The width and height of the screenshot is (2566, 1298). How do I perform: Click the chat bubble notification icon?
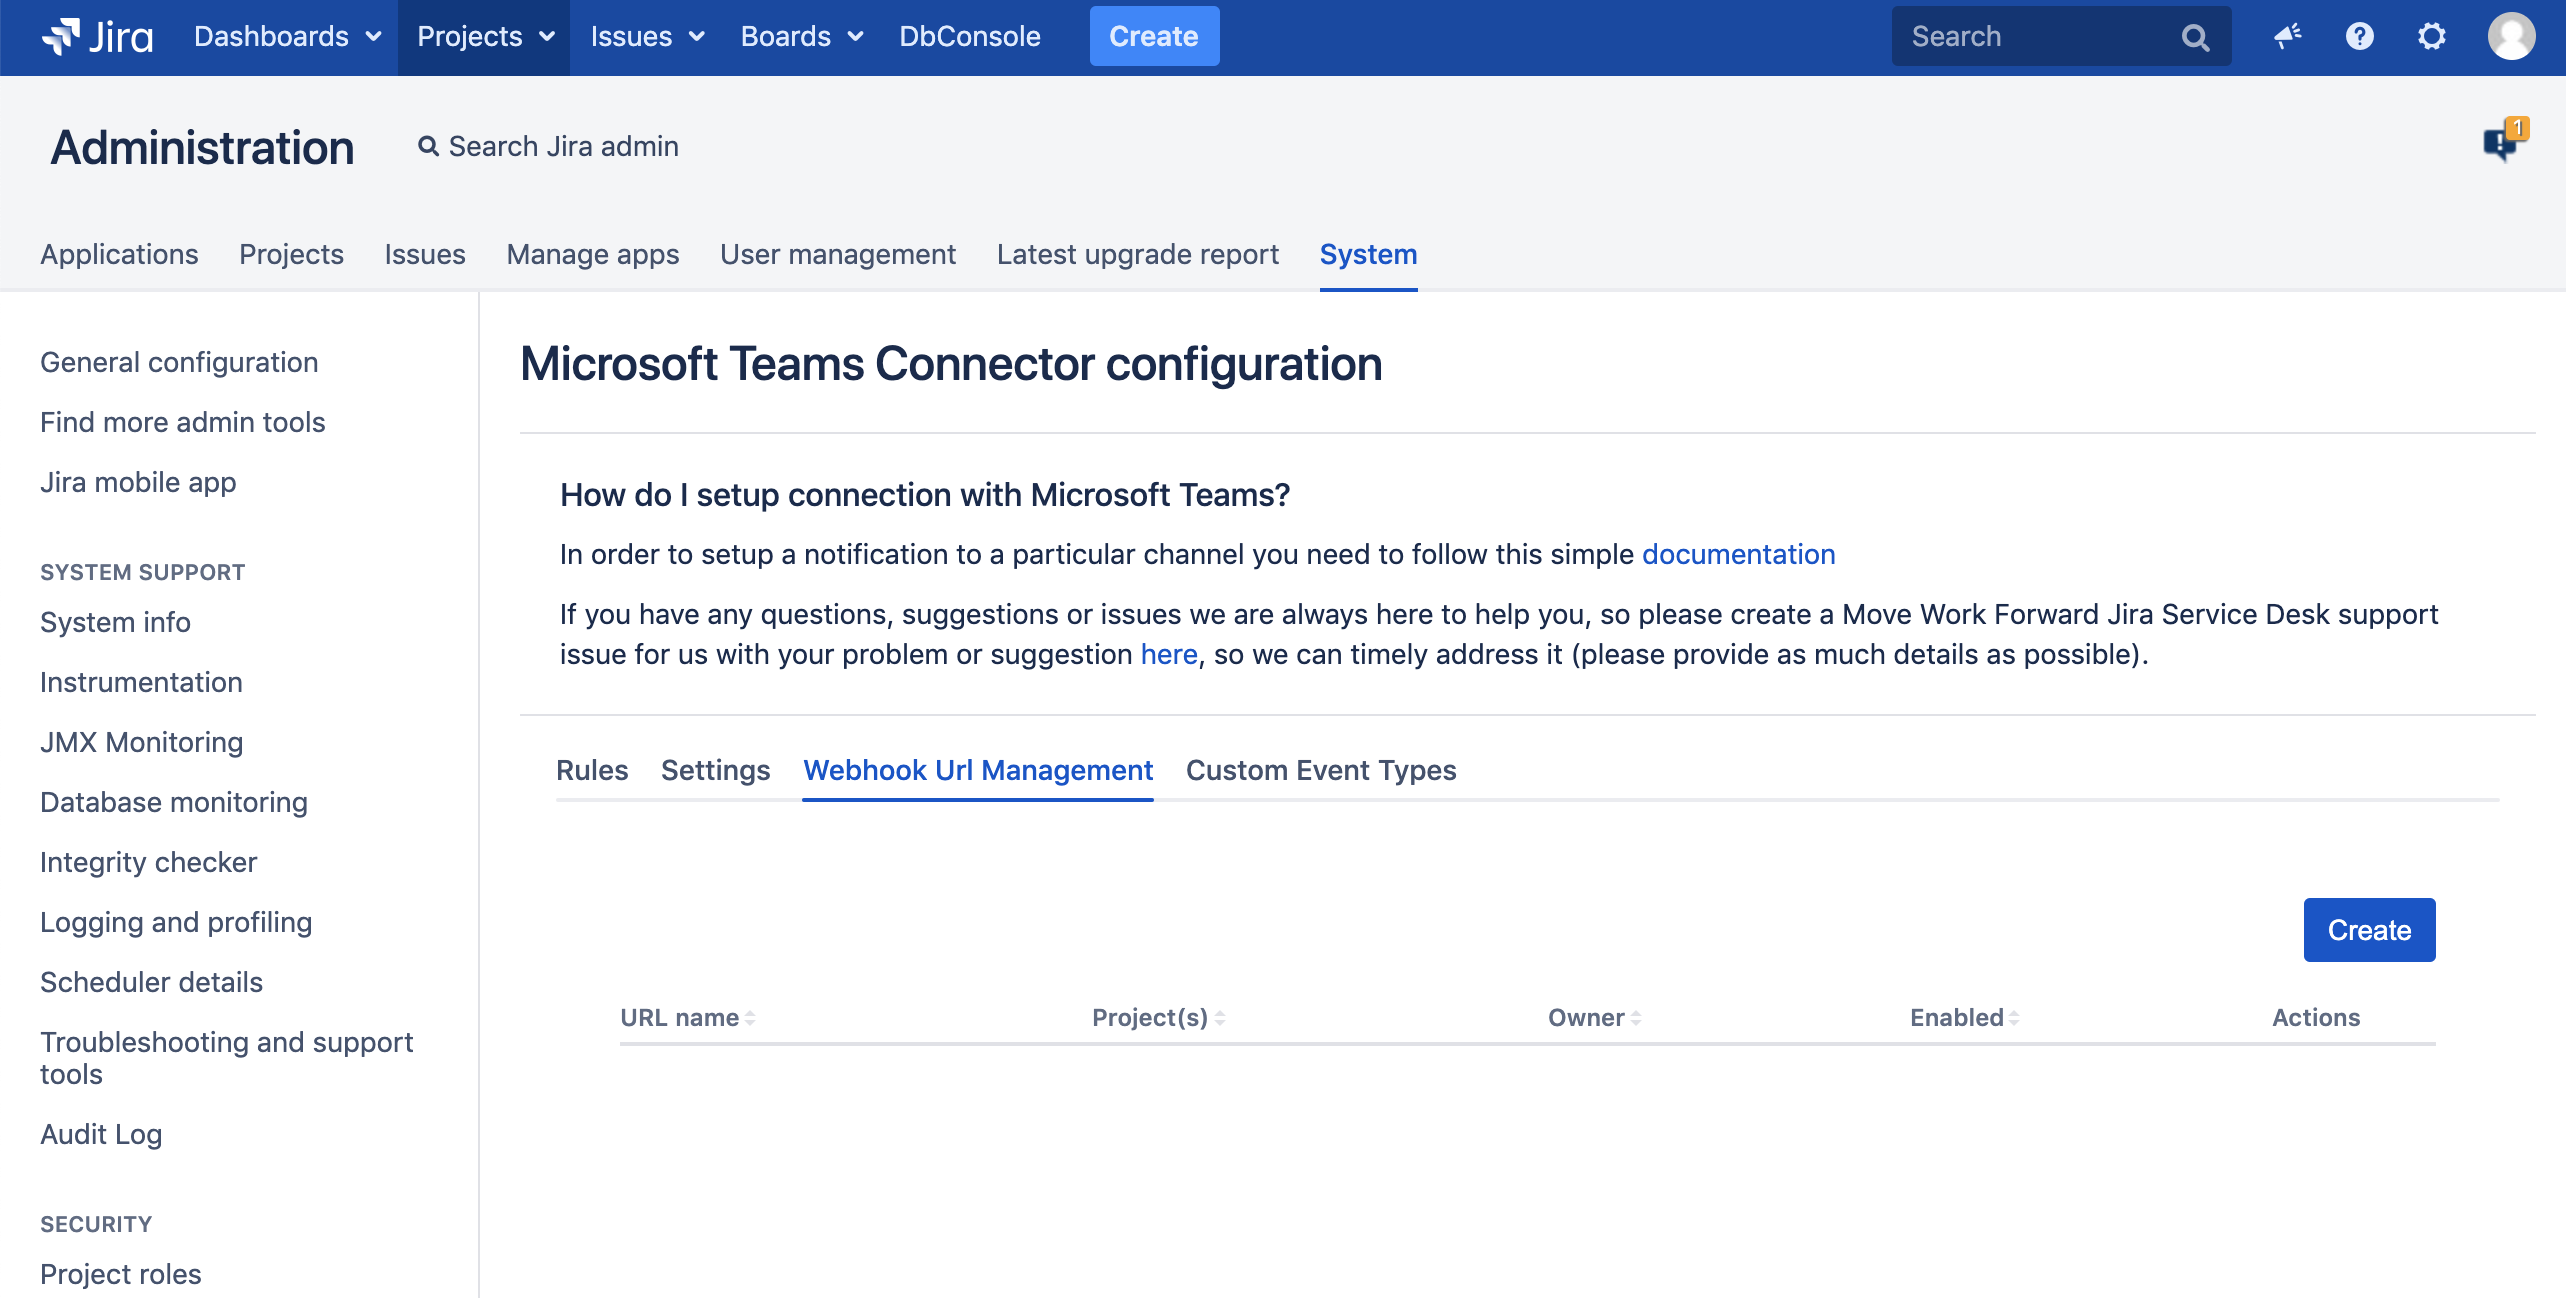coord(2503,144)
